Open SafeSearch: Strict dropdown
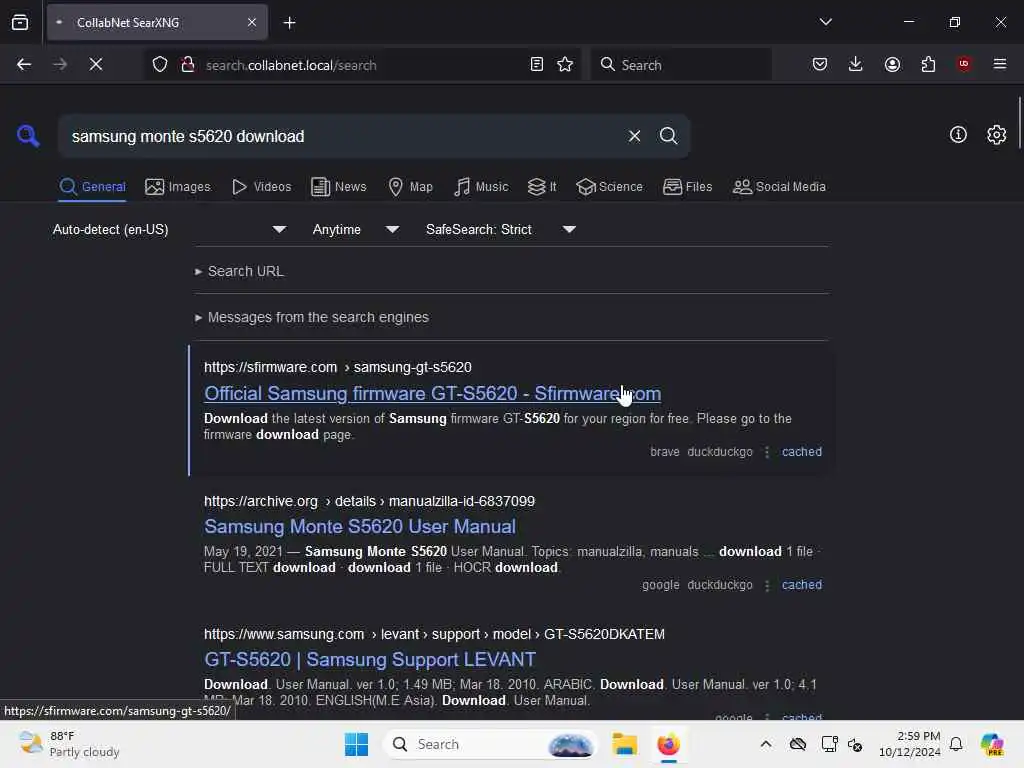 pyautogui.click(x=501, y=229)
